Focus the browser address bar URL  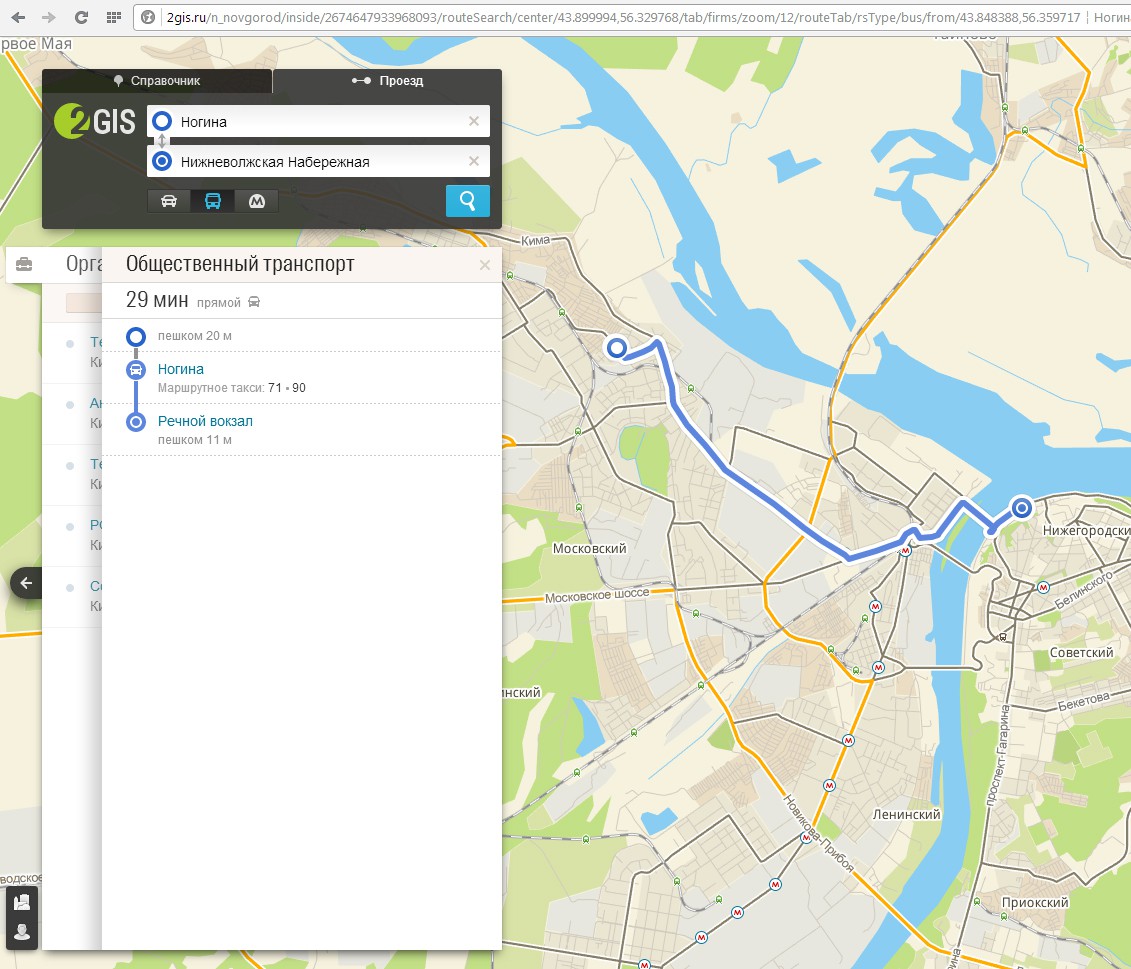(x=623, y=17)
